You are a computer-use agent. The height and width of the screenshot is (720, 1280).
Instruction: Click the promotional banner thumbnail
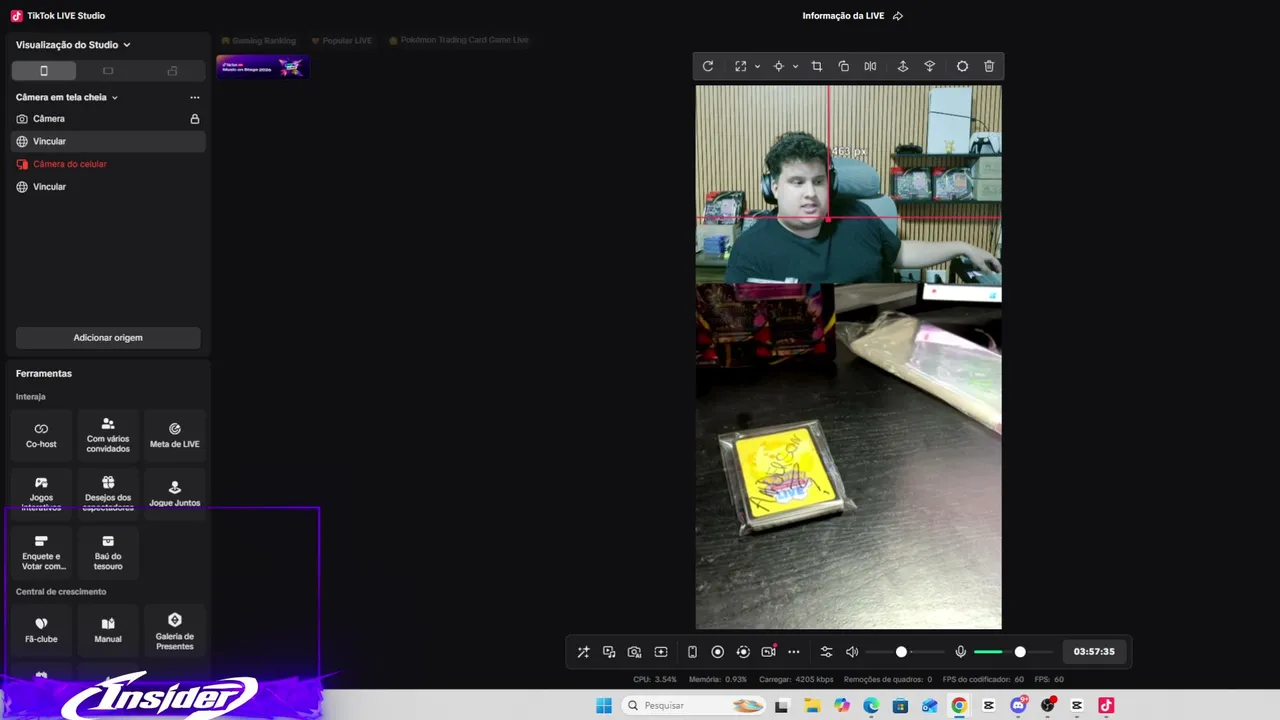pos(263,67)
